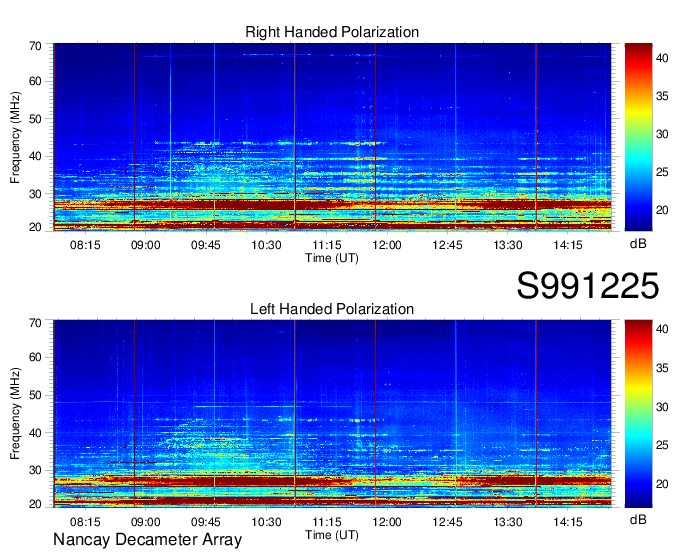
Task: Click the dB unit label, top color bar
Action: click(x=638, y=244)
